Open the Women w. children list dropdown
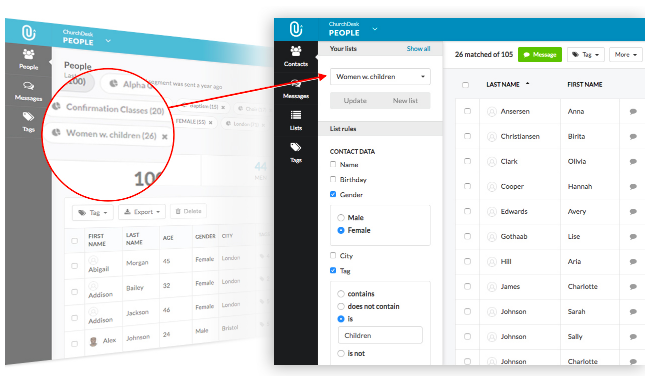Viewport: 646px width, 376px height. tap(380, 77)
